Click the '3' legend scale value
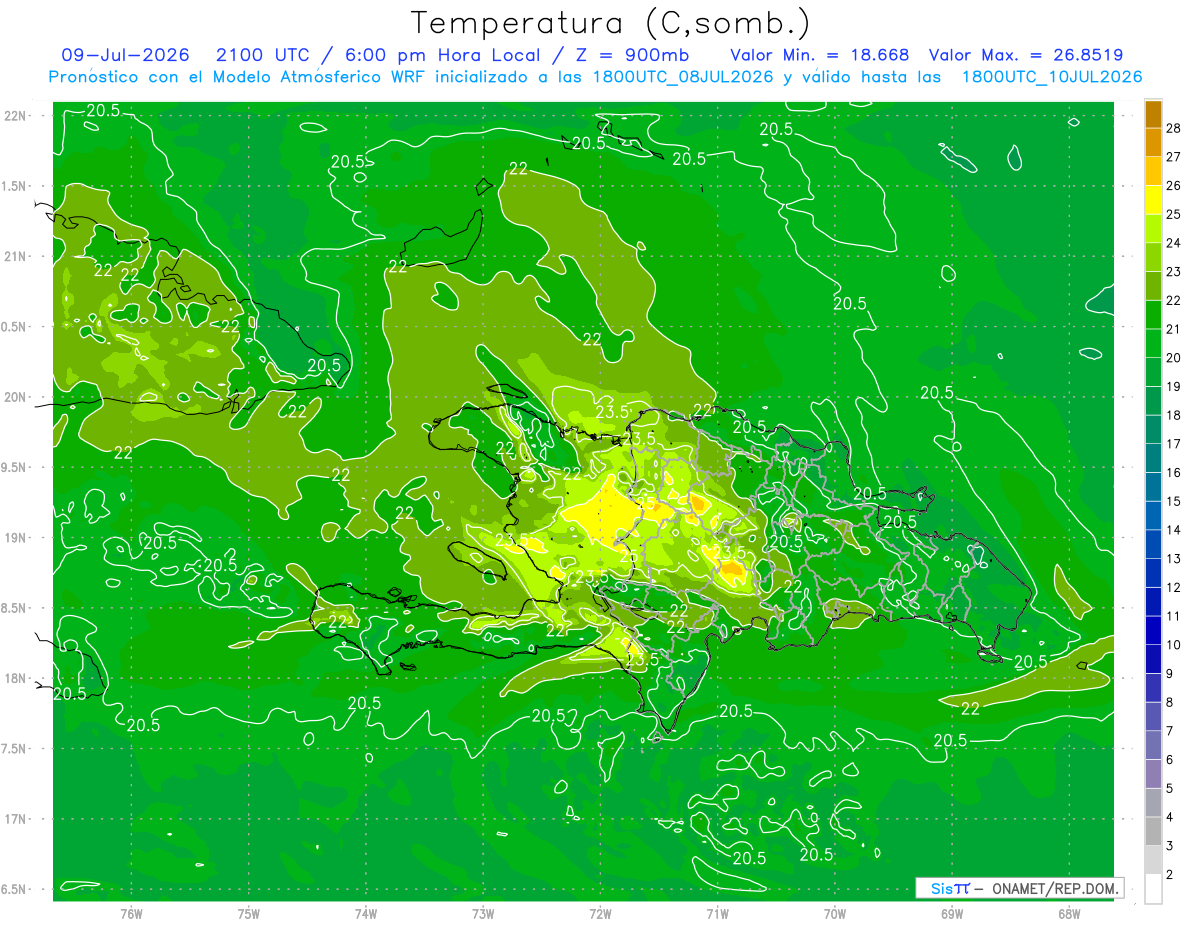 [x=1170, y=846]
